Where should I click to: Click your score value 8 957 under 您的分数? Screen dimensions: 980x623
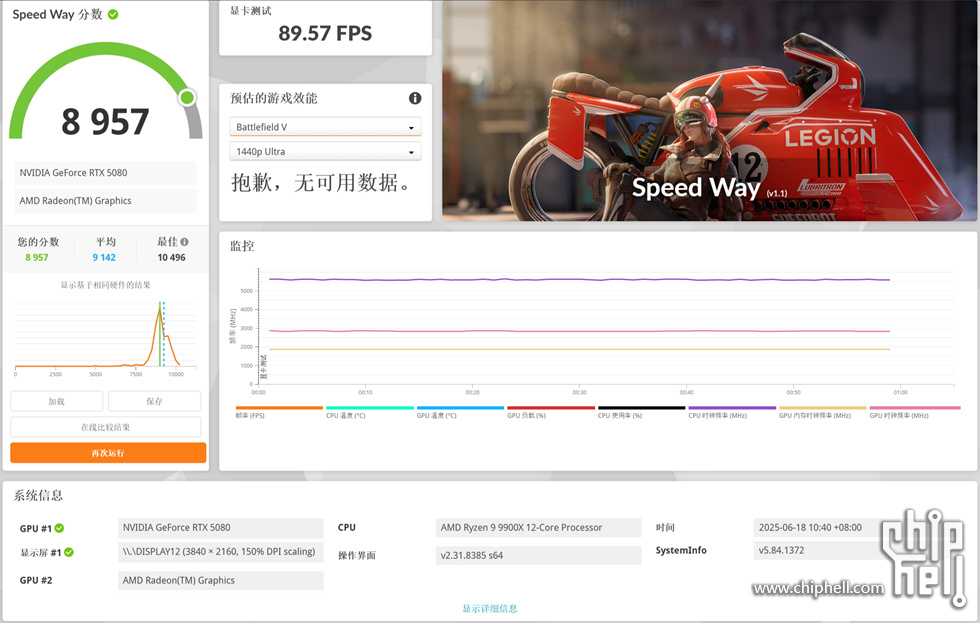coord(37,257)
